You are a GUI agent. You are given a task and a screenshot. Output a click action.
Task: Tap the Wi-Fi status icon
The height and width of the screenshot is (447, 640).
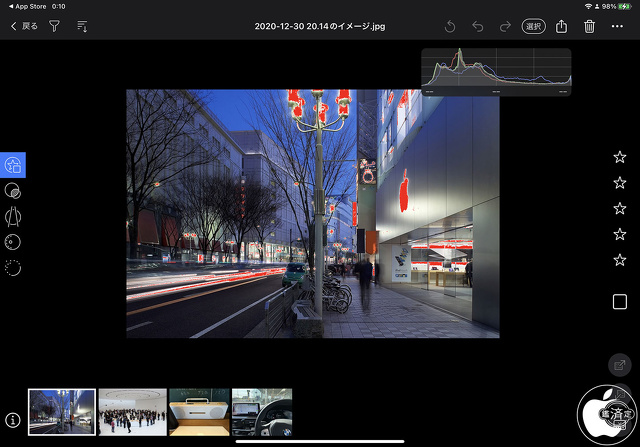pyautogui.click(x=588, y=7)
